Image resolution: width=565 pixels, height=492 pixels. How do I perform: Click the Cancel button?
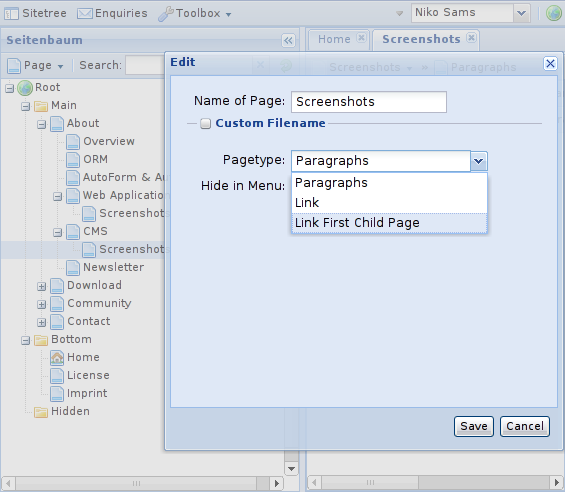click(x=525, y=426)
